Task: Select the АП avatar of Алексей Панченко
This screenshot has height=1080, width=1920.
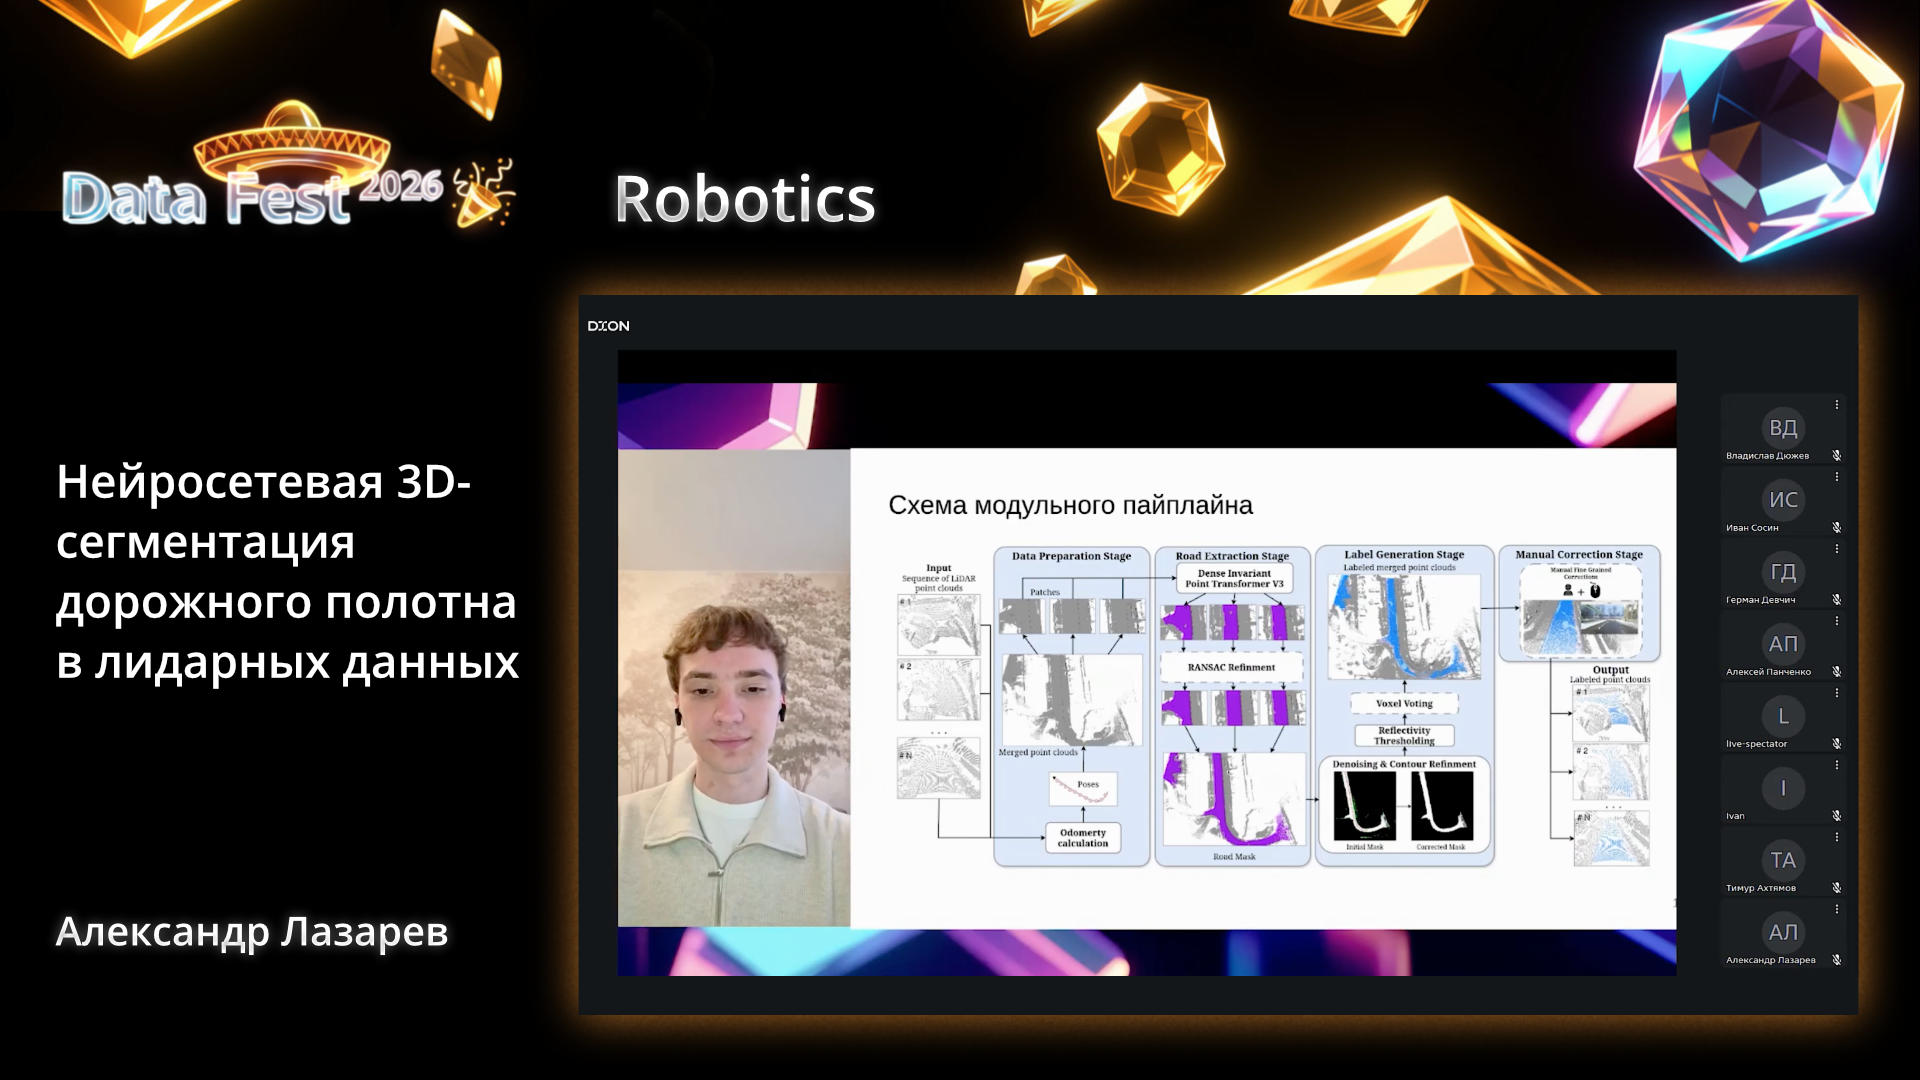Action: [x=1783, y=644]
